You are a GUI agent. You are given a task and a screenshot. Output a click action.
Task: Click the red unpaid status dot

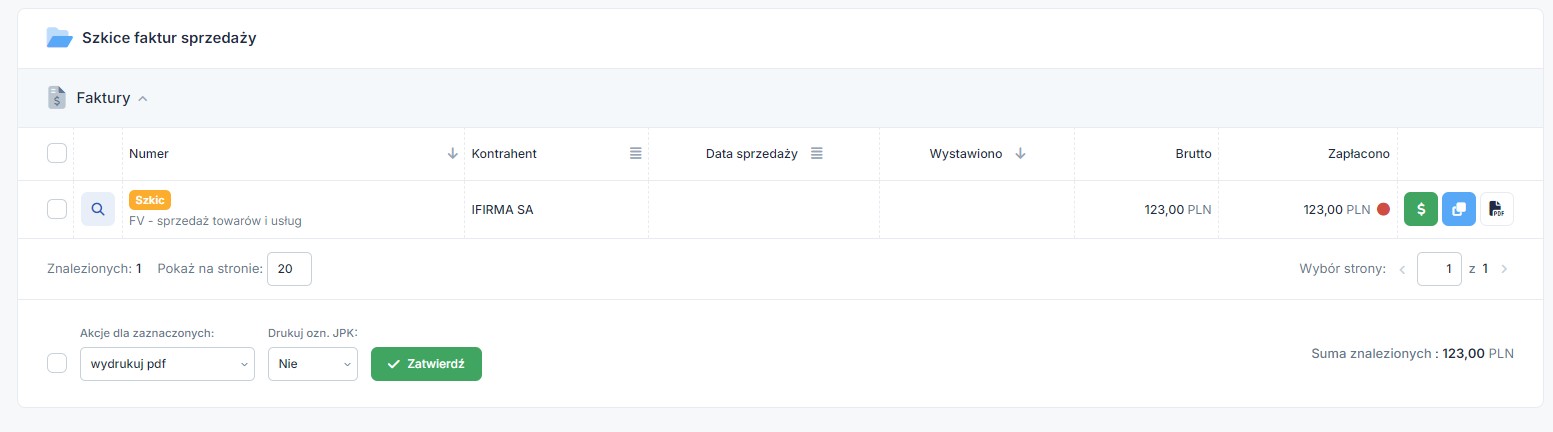[1383, 210]
